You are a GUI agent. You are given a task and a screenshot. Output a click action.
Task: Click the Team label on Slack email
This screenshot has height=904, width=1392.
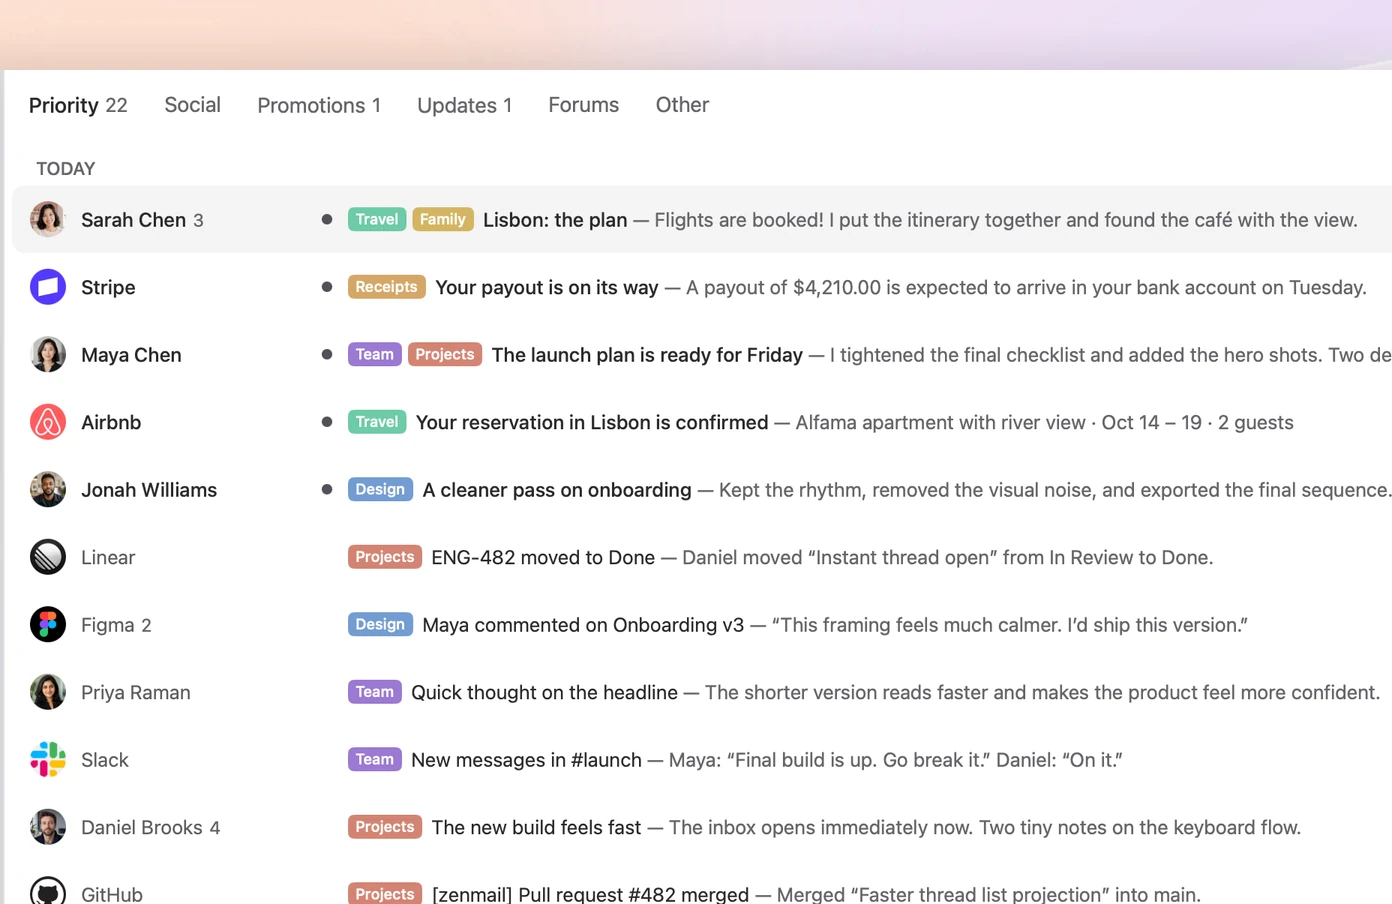point(375,759)
